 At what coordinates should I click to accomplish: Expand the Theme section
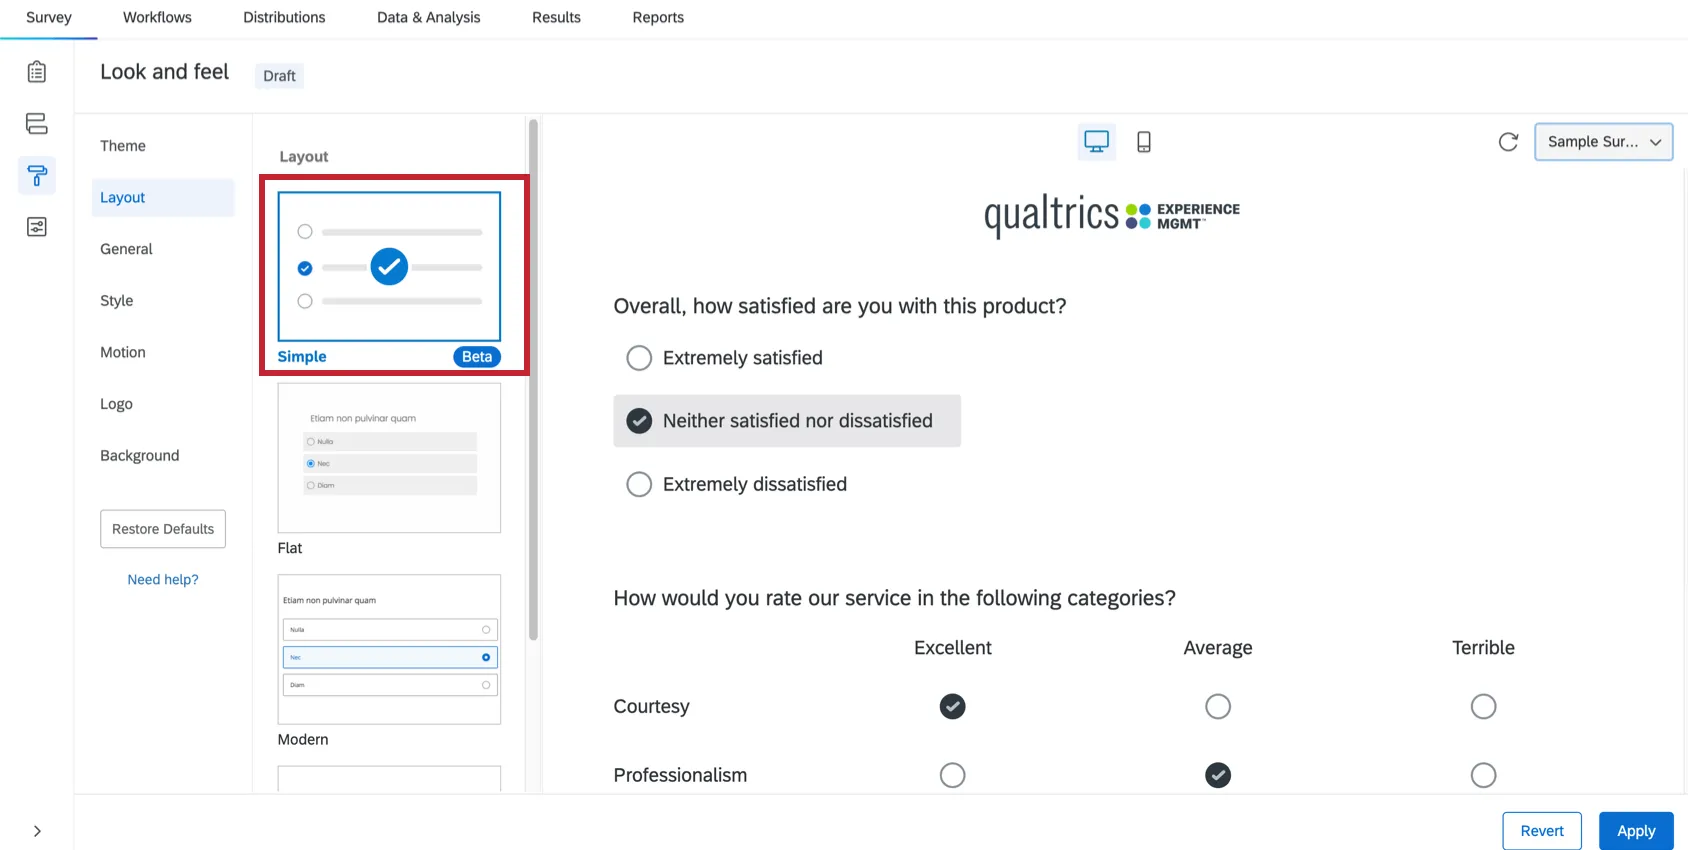coord(122,145)
